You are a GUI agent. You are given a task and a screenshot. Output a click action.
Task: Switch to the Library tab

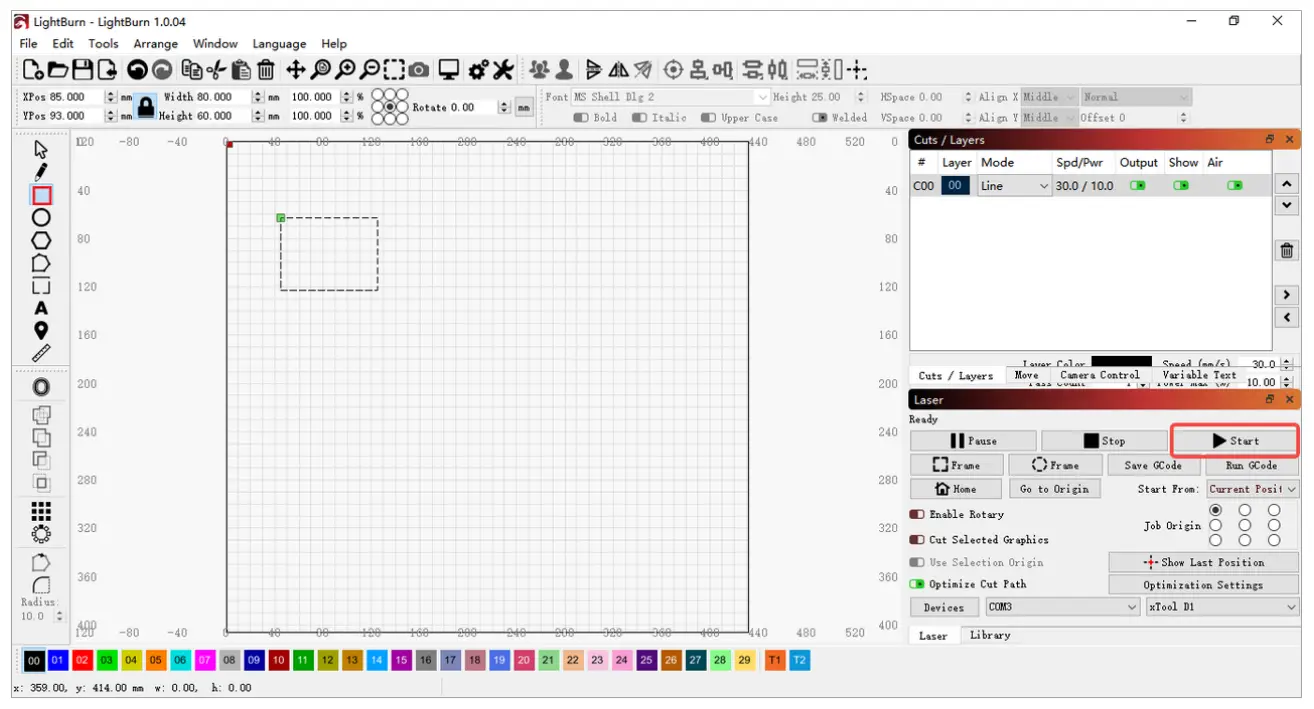point(989,635)
